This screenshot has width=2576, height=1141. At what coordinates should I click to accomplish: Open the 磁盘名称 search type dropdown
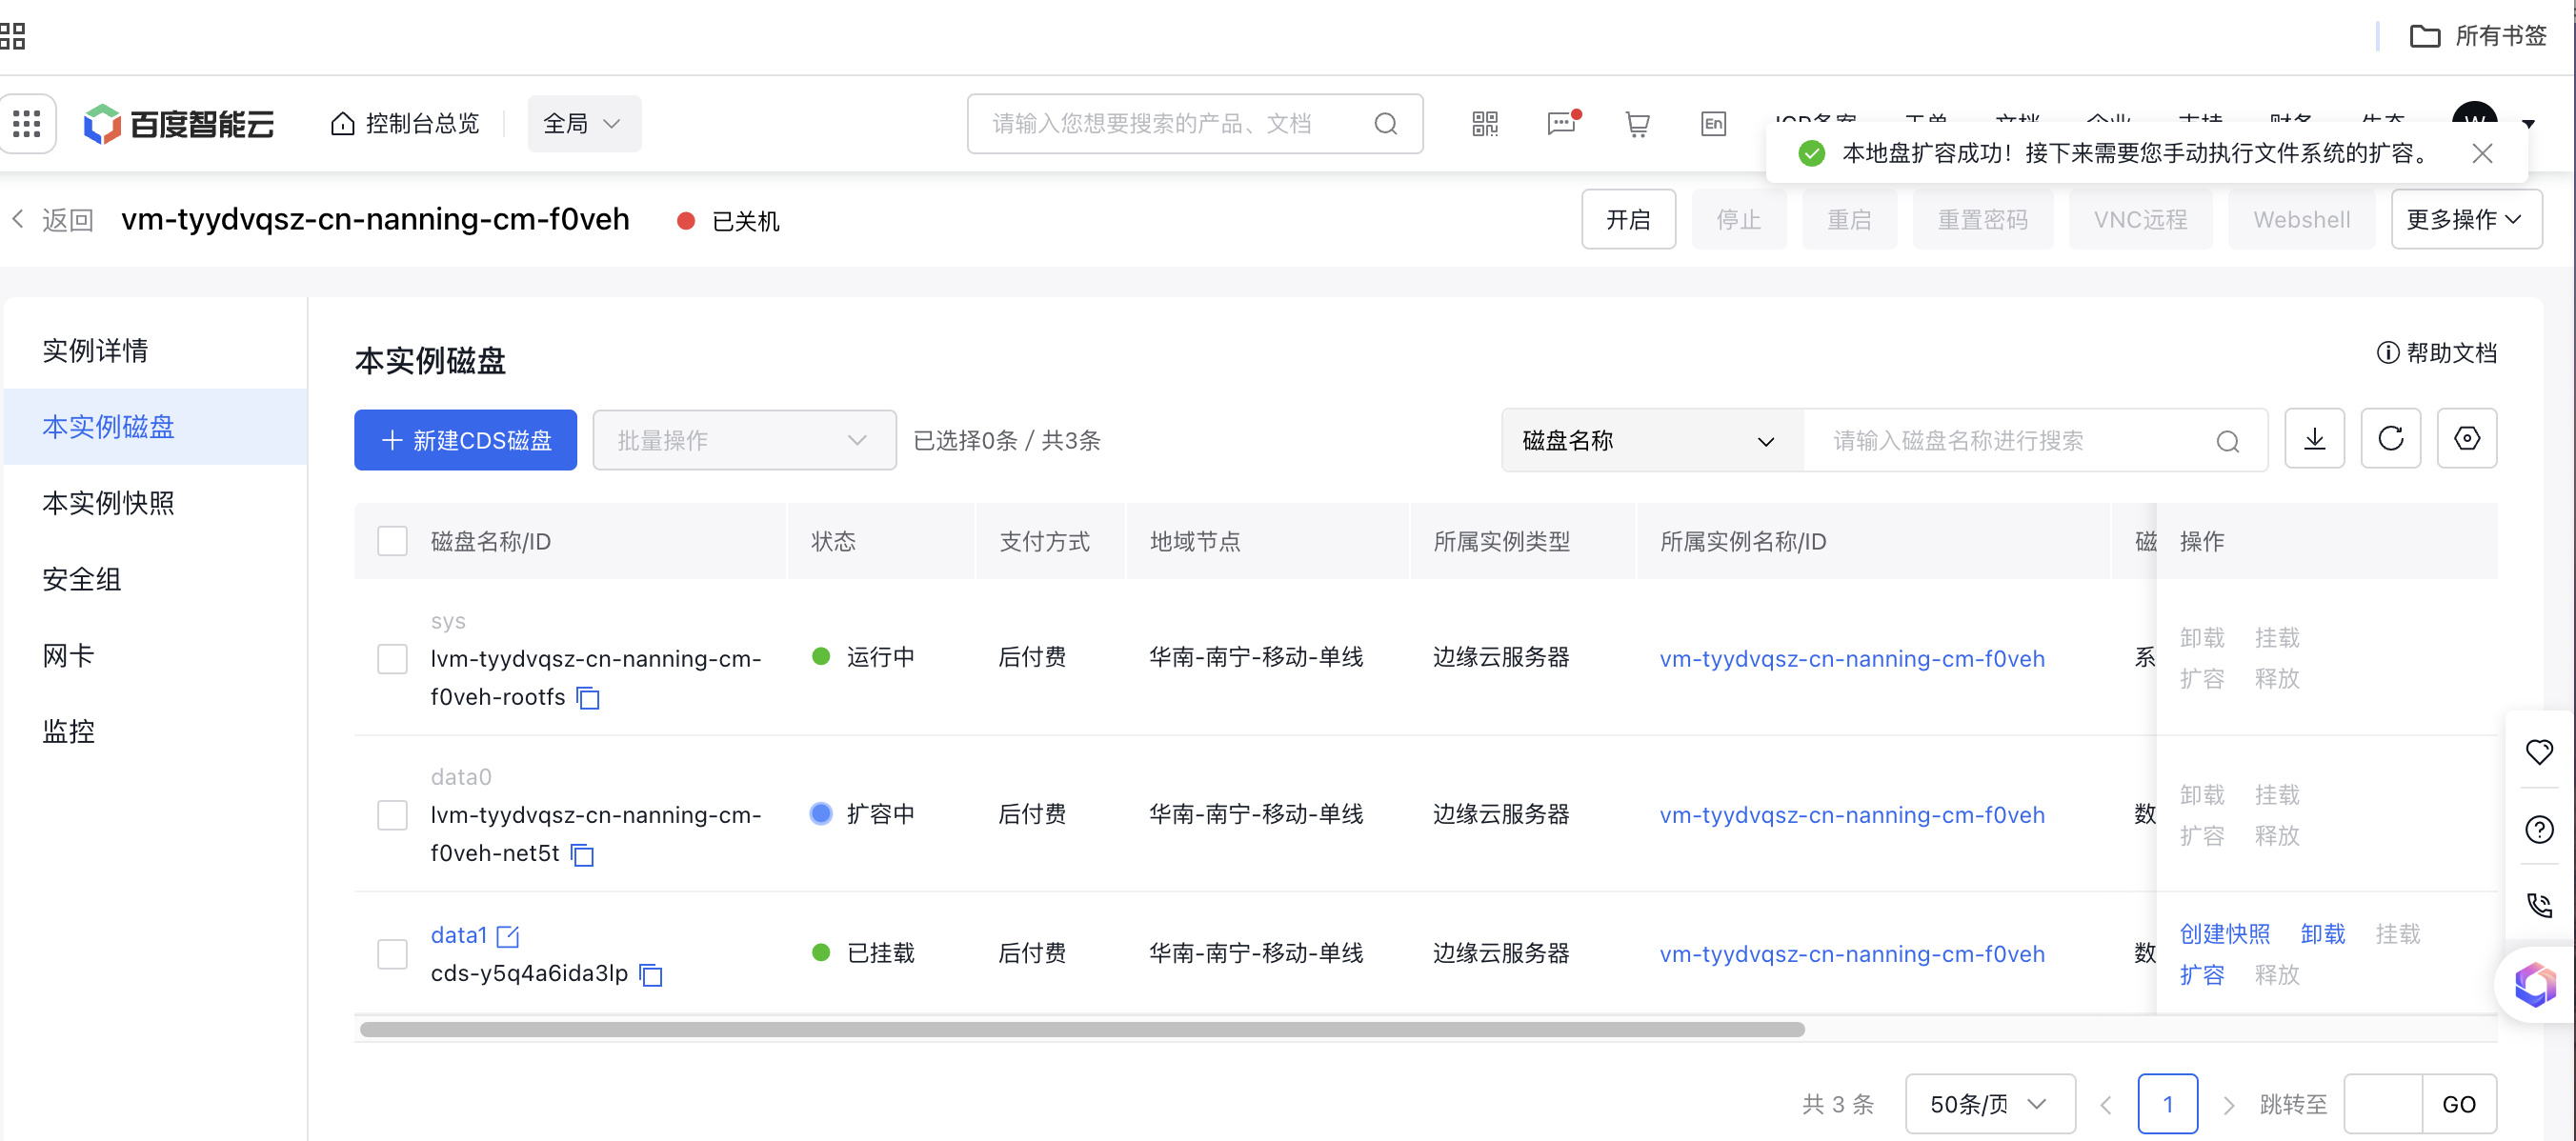click(1652, 440)
